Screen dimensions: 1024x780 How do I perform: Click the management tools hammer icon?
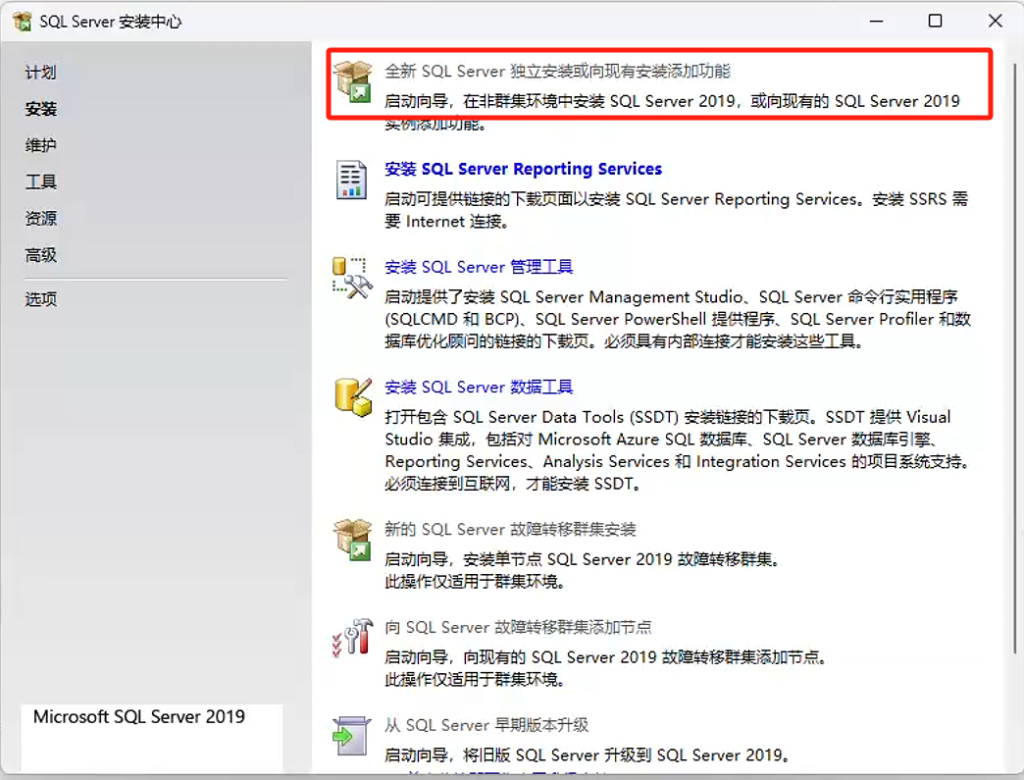click(x=352, y=278)
